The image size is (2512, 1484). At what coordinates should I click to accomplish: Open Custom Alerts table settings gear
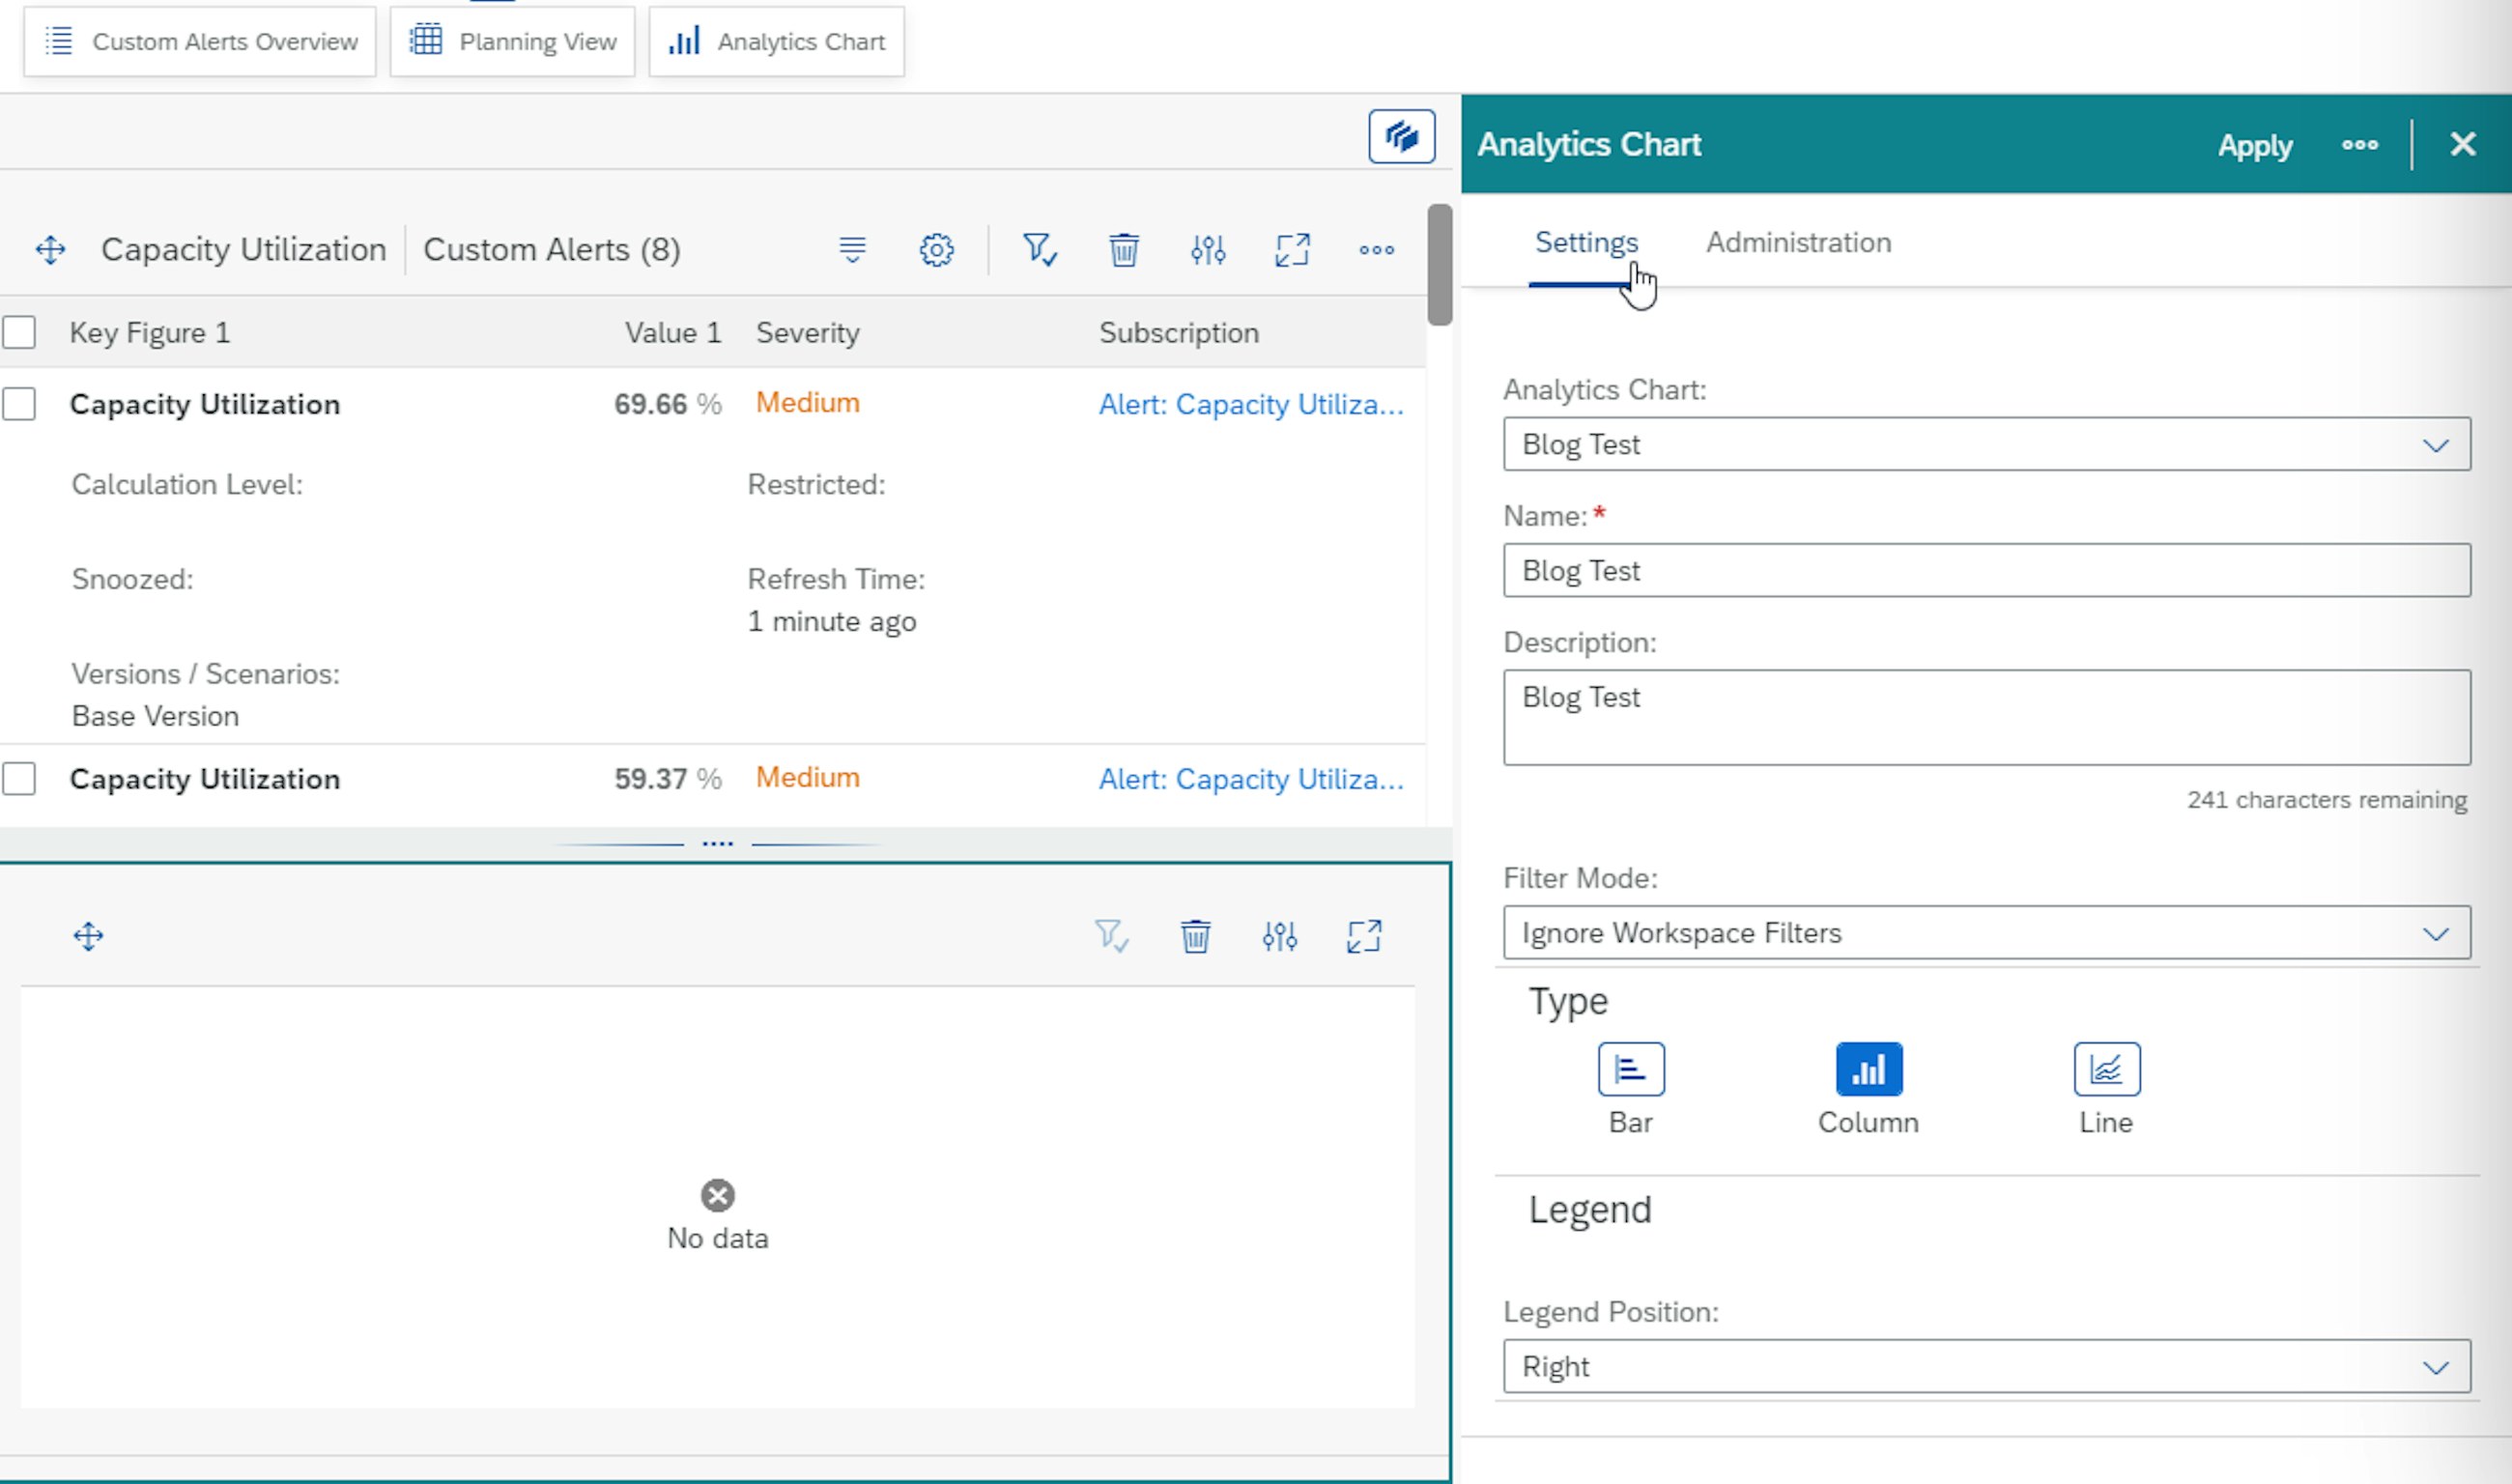click(936, 250)
